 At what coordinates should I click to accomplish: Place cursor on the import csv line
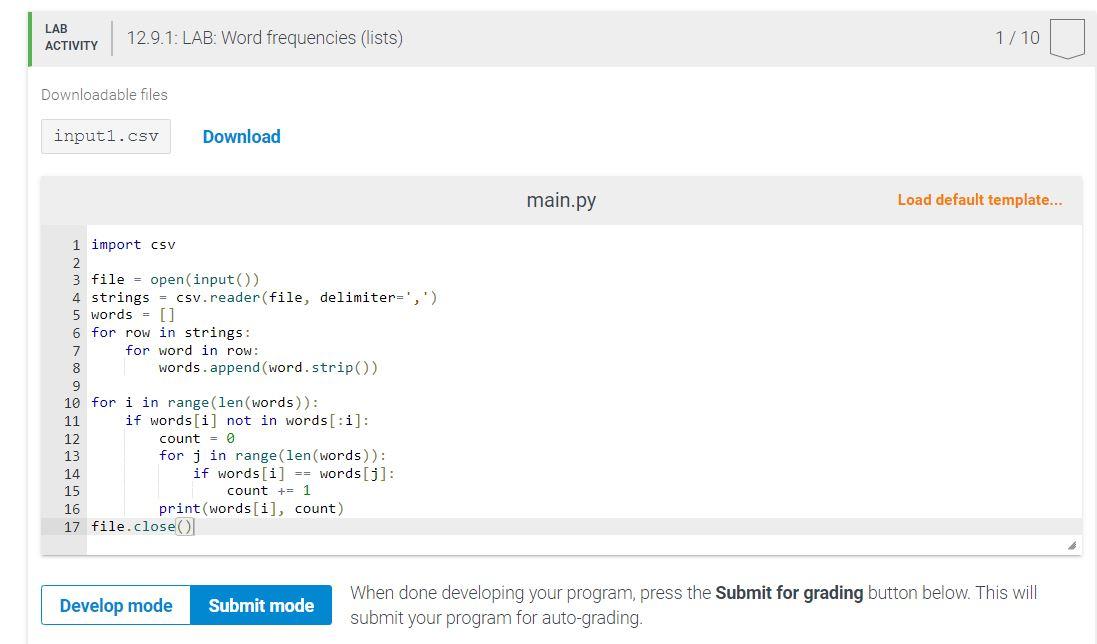pos(133,245)
